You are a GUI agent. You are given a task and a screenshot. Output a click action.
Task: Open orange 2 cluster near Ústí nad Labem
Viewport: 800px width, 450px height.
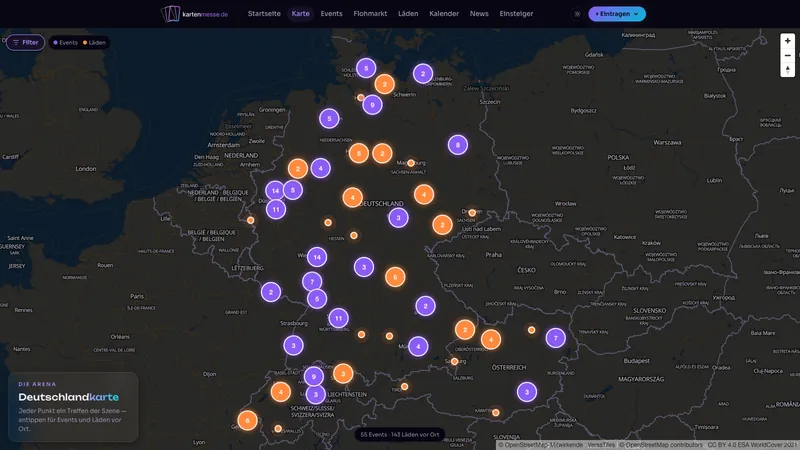442,224
